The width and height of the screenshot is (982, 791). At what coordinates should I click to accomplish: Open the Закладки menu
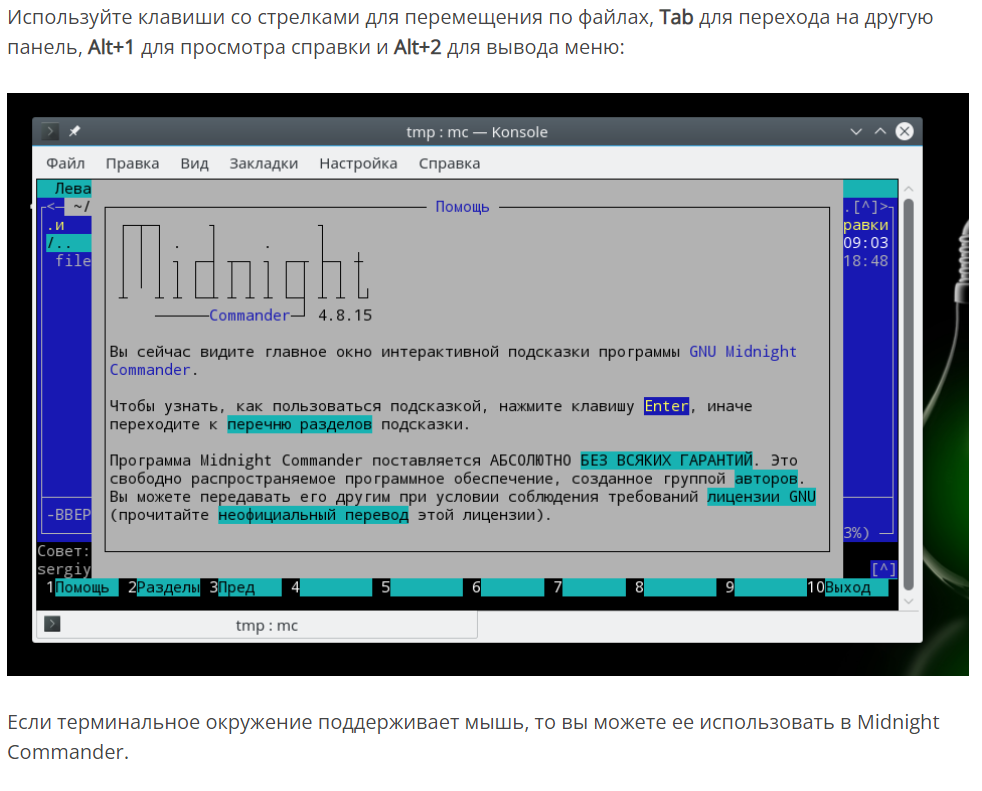click(x=264, y=163)
